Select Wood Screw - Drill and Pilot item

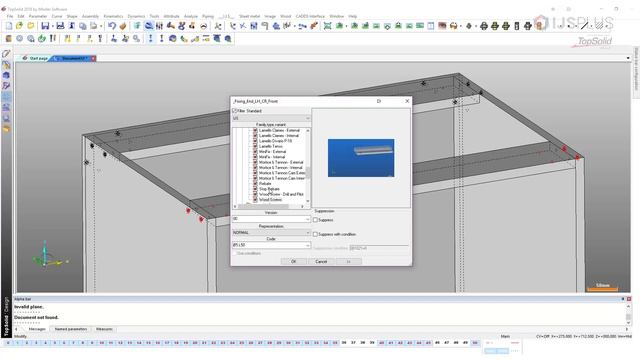coord(281,194)
